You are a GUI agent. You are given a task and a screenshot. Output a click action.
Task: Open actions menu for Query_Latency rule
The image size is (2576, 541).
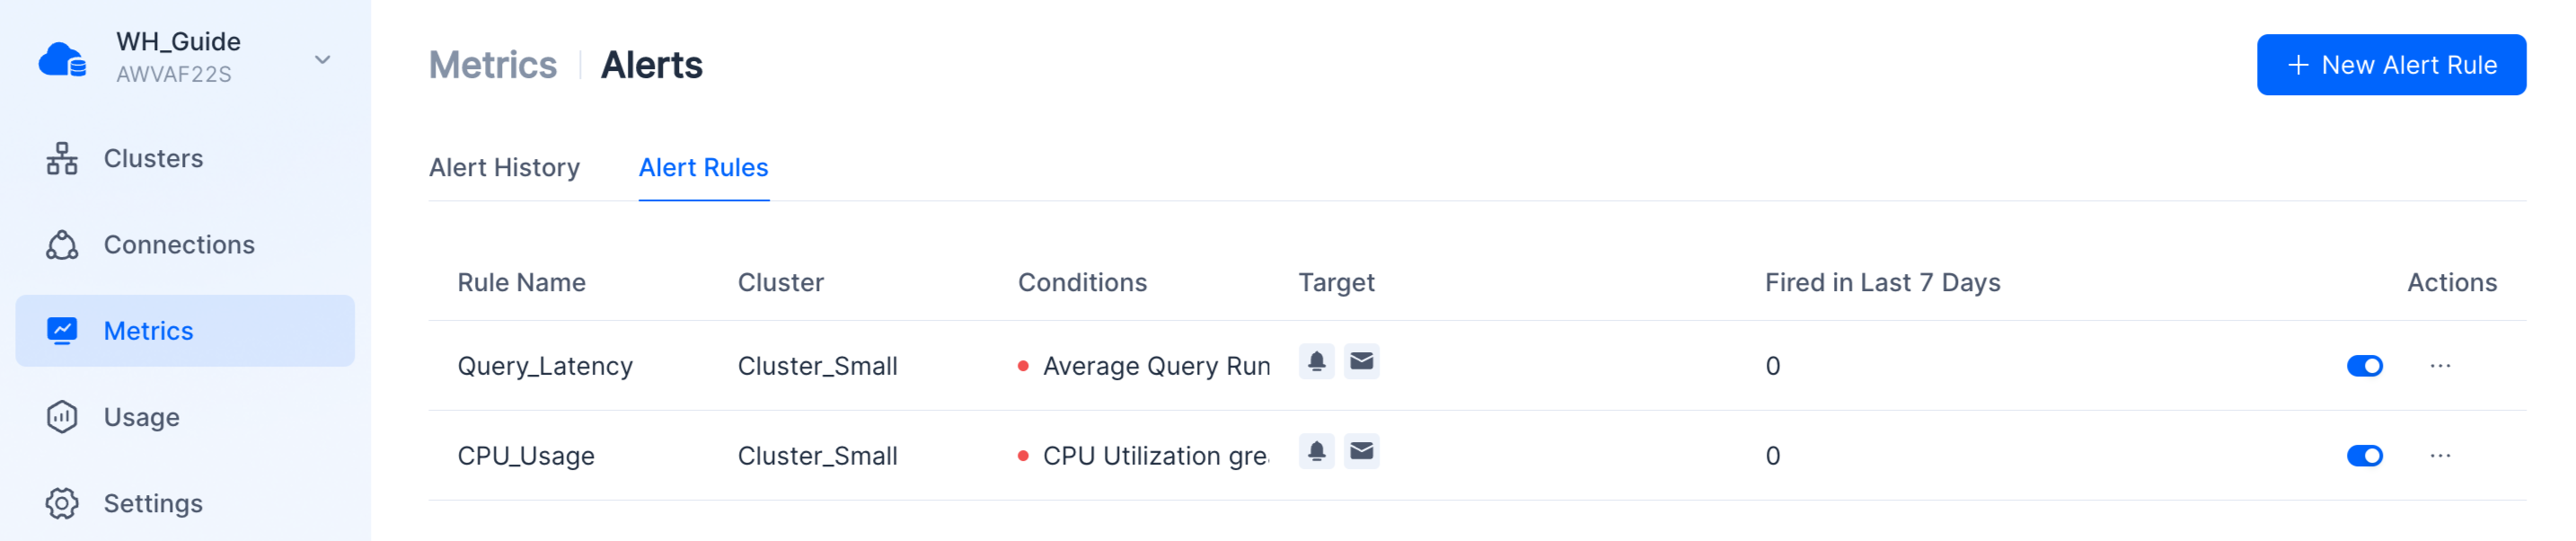[x=2440, y=366]
